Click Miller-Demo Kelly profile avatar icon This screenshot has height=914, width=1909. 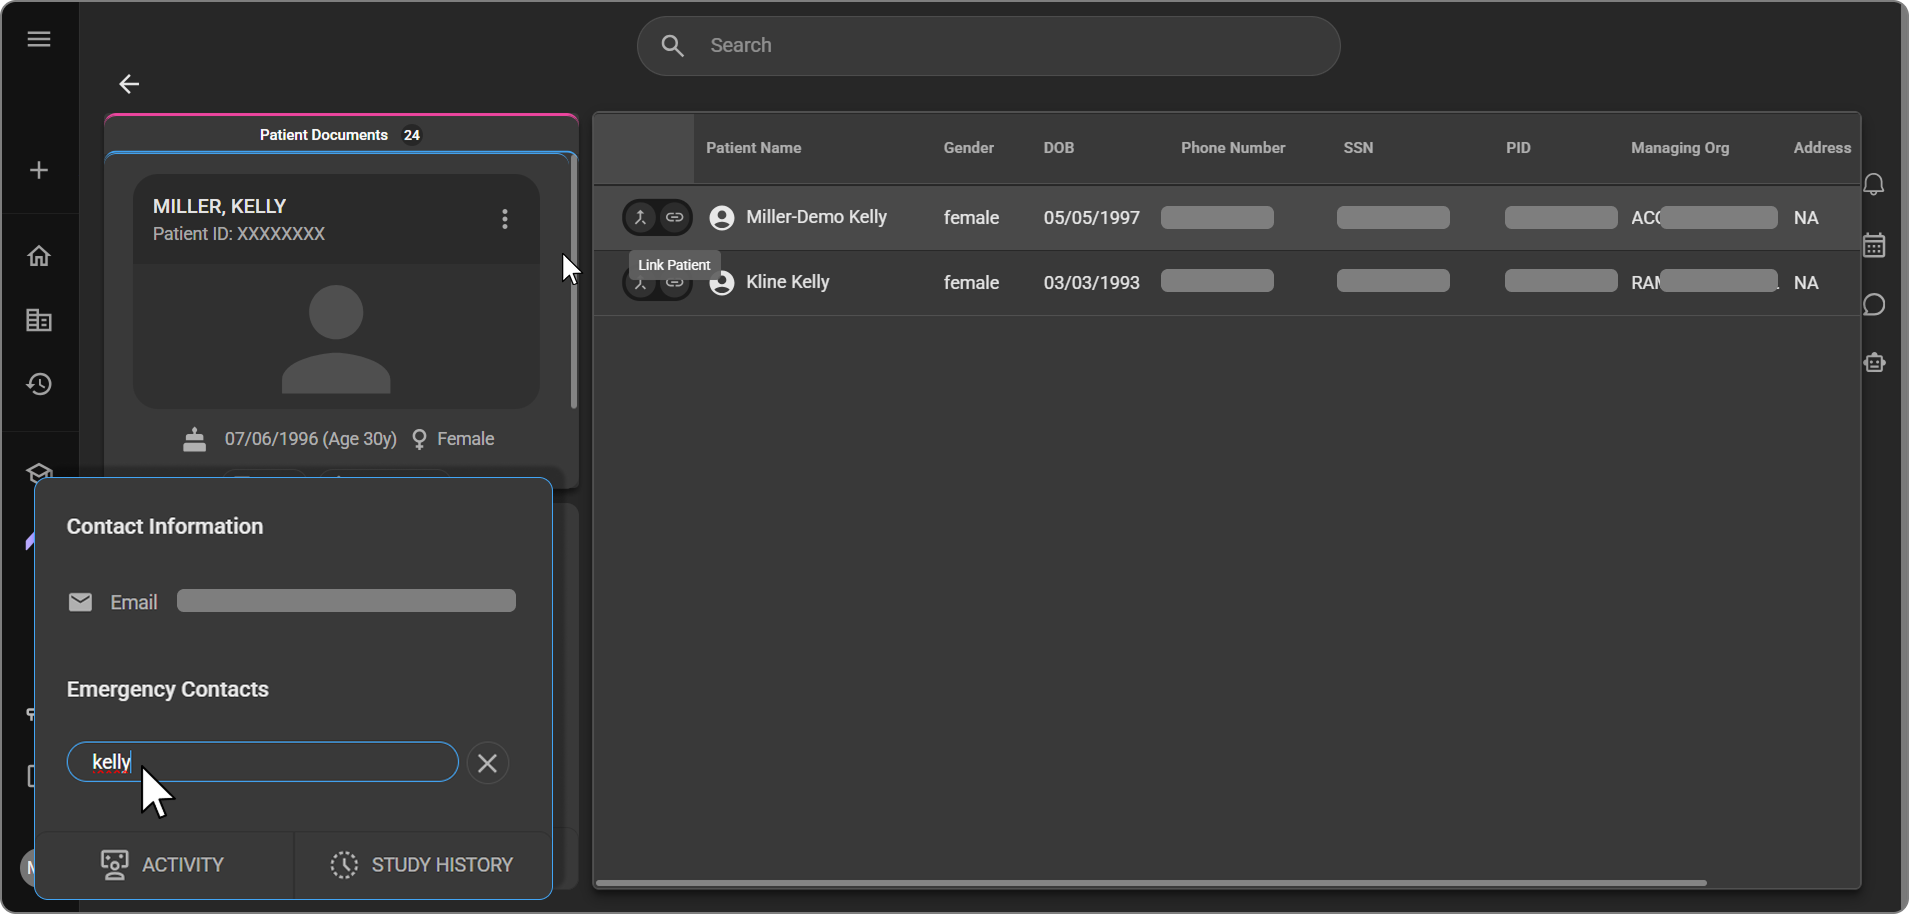pyautogui.click(x=722, y=218)
